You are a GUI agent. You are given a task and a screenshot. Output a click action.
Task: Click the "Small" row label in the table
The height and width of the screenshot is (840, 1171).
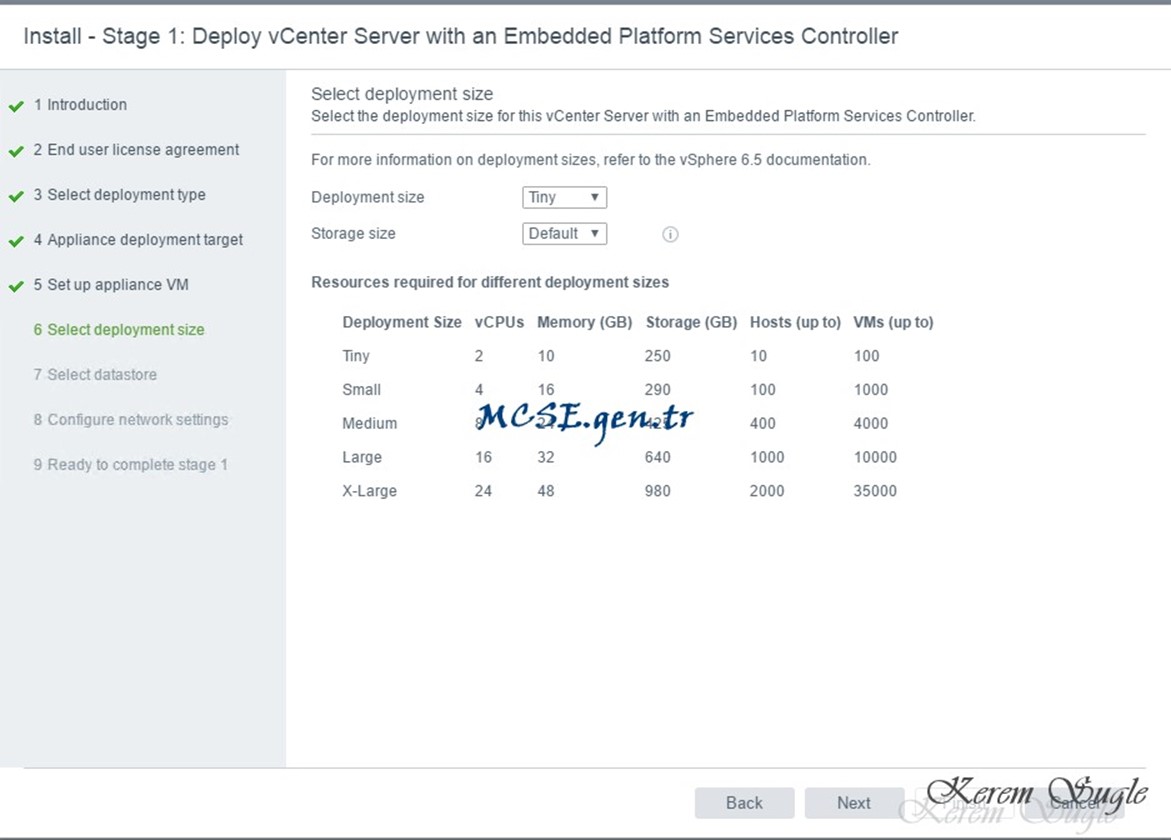click(x=361, y=390)
